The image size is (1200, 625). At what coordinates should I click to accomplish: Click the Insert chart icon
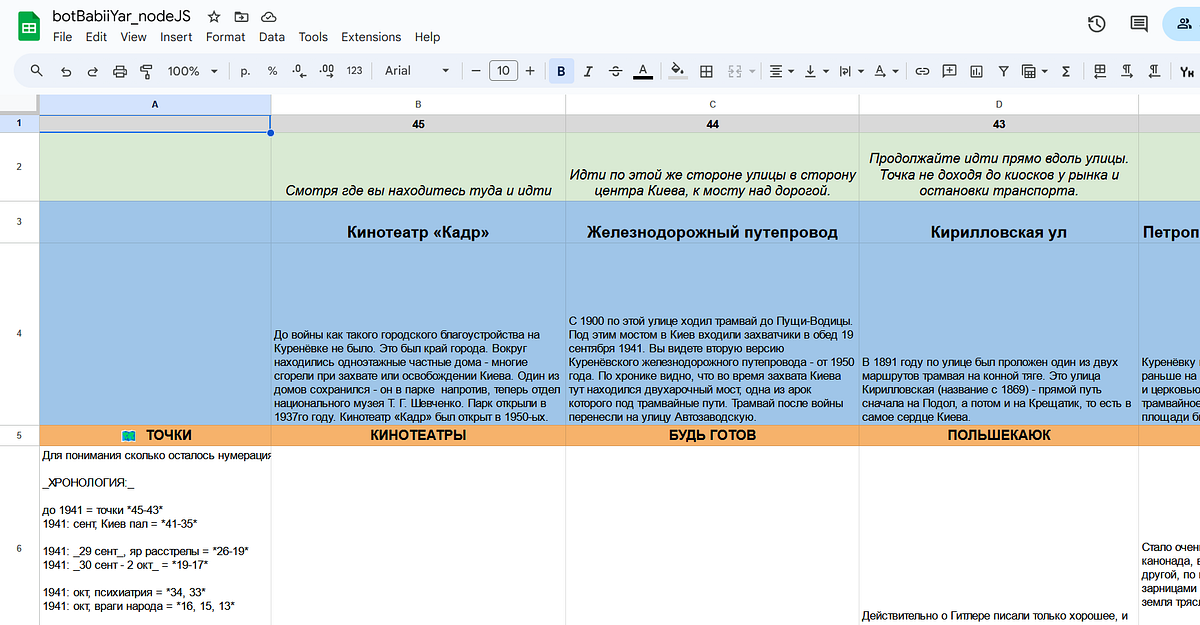pyautogui.click(x=977, y=71)
